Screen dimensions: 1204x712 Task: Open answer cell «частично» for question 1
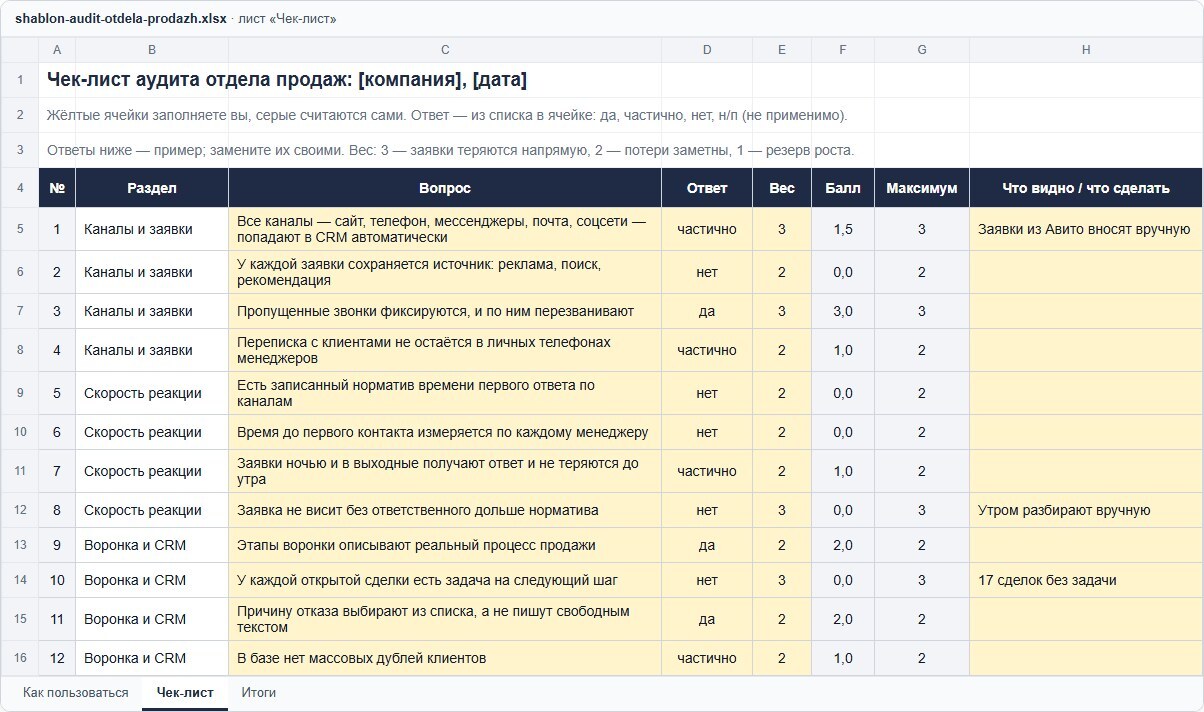pos(707,229)
